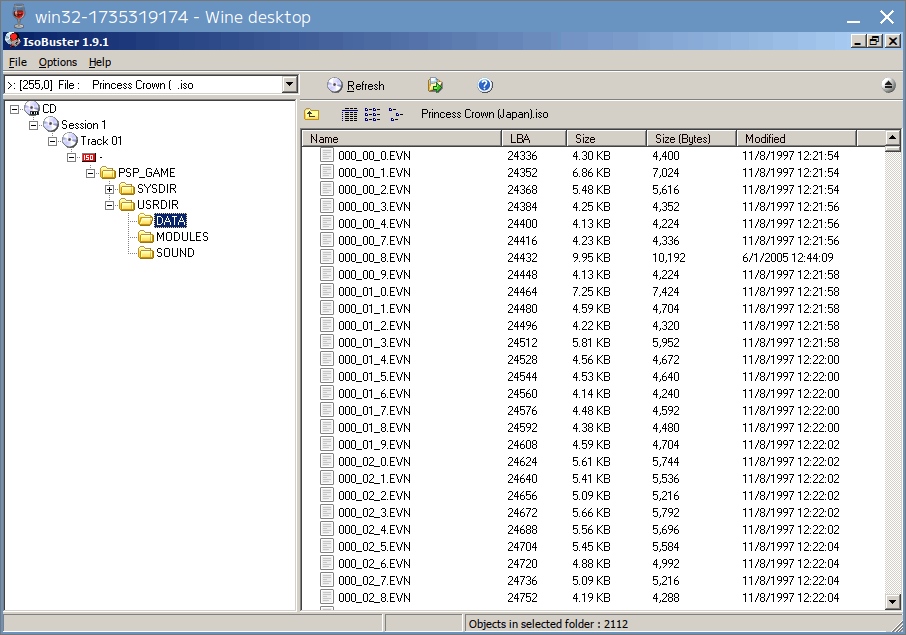Select file 000_02_2.EVN in the list
The image size is (906, 635).
point(374,496)
